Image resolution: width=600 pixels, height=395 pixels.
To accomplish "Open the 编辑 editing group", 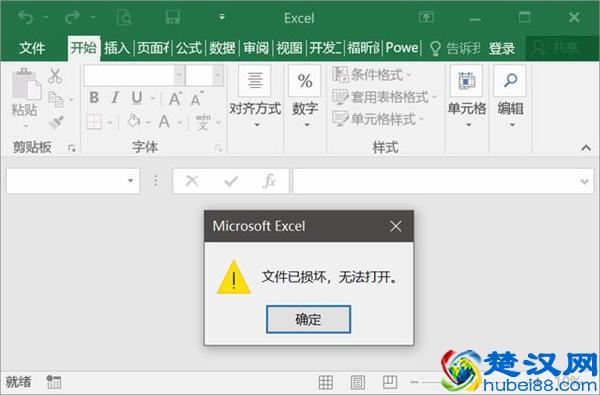I will (510, 96).
